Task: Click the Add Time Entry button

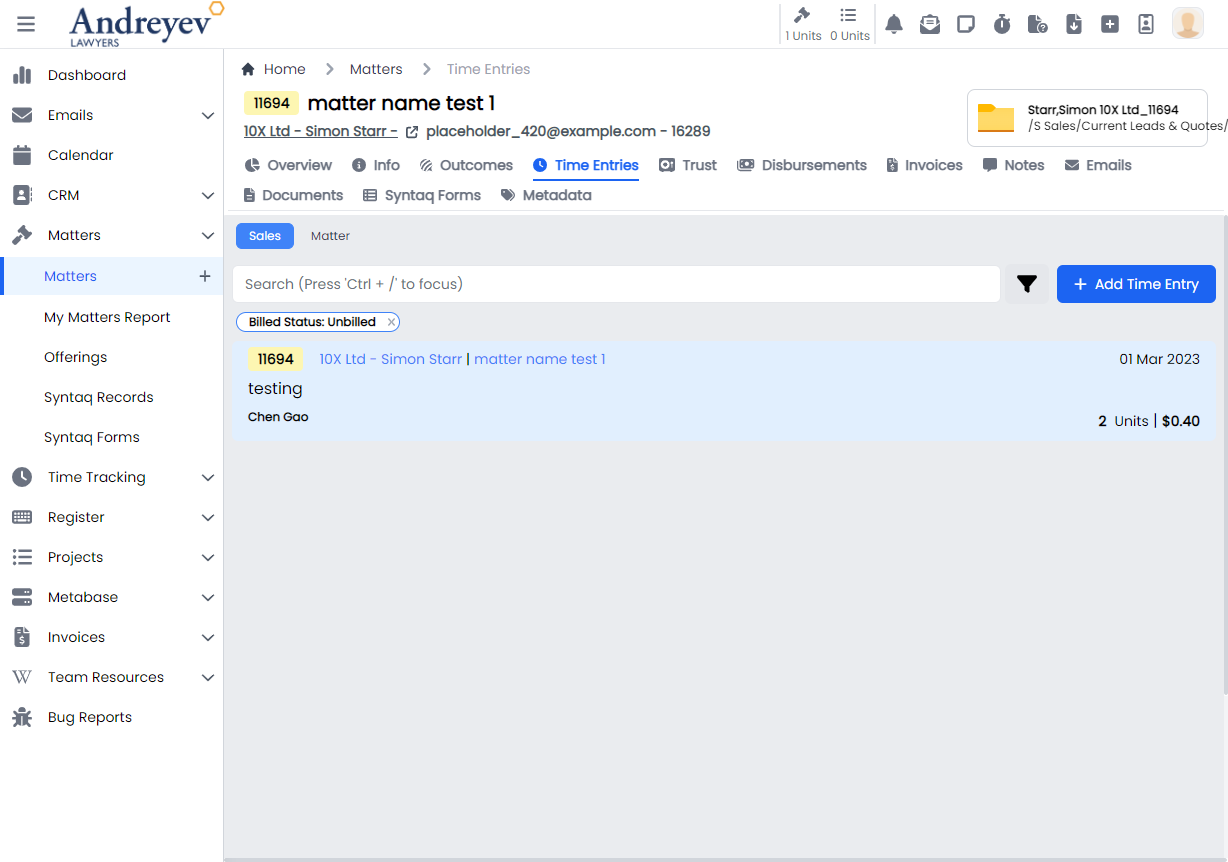Action: [x=1136, y=284]
